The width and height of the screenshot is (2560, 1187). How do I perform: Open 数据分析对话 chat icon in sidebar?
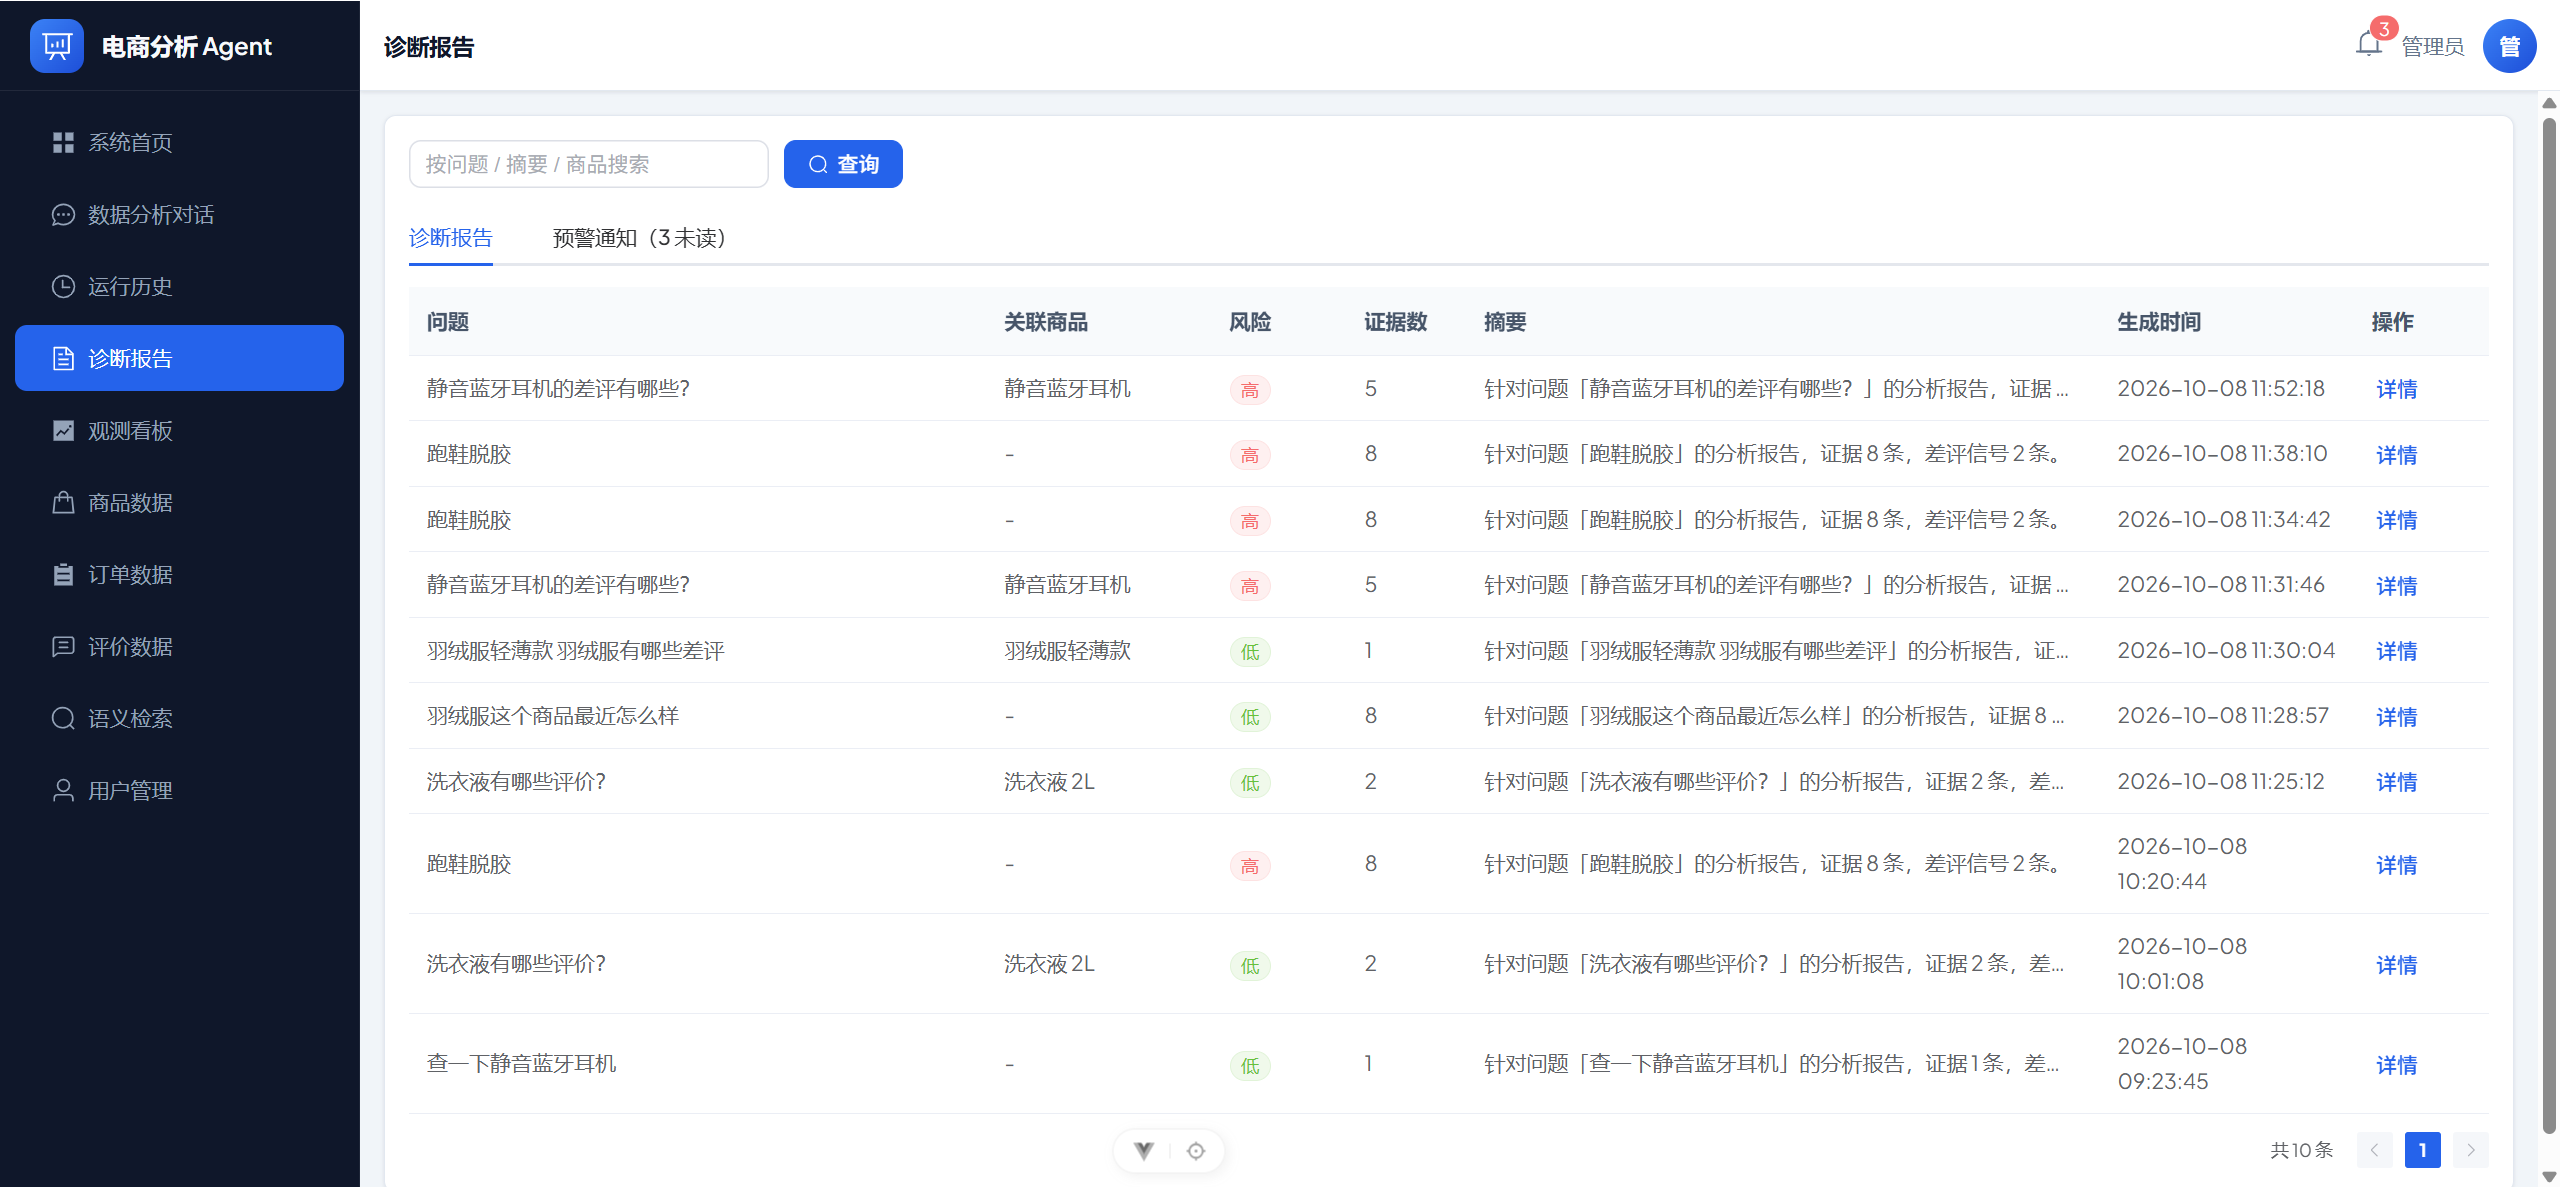(63, 215)
